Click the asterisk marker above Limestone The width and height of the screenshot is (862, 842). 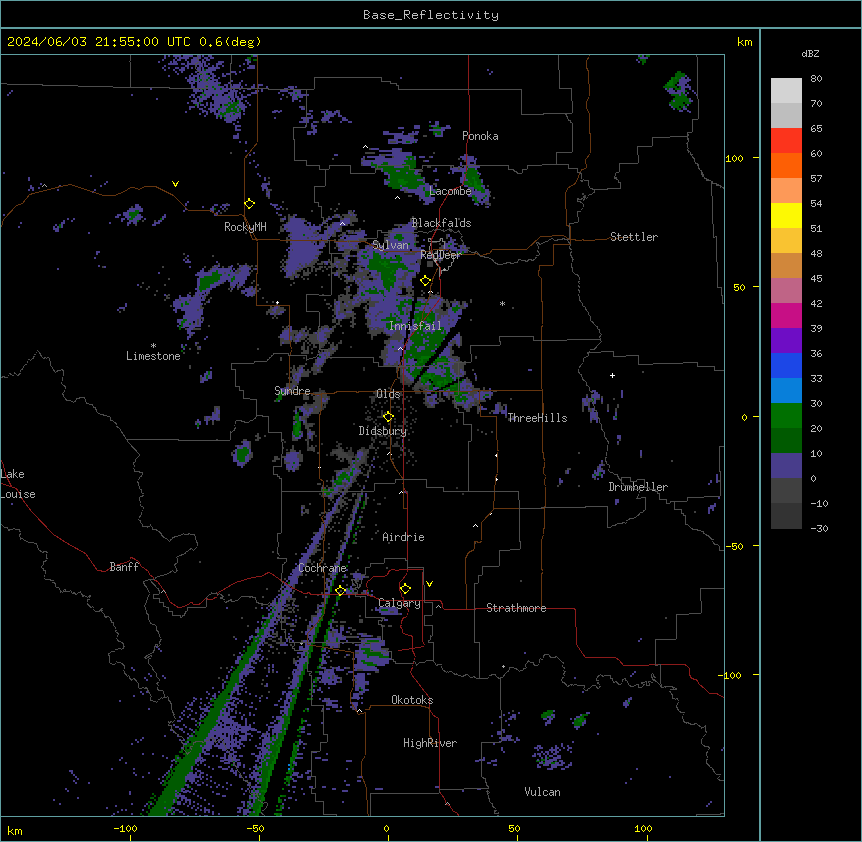click(153, 346)
